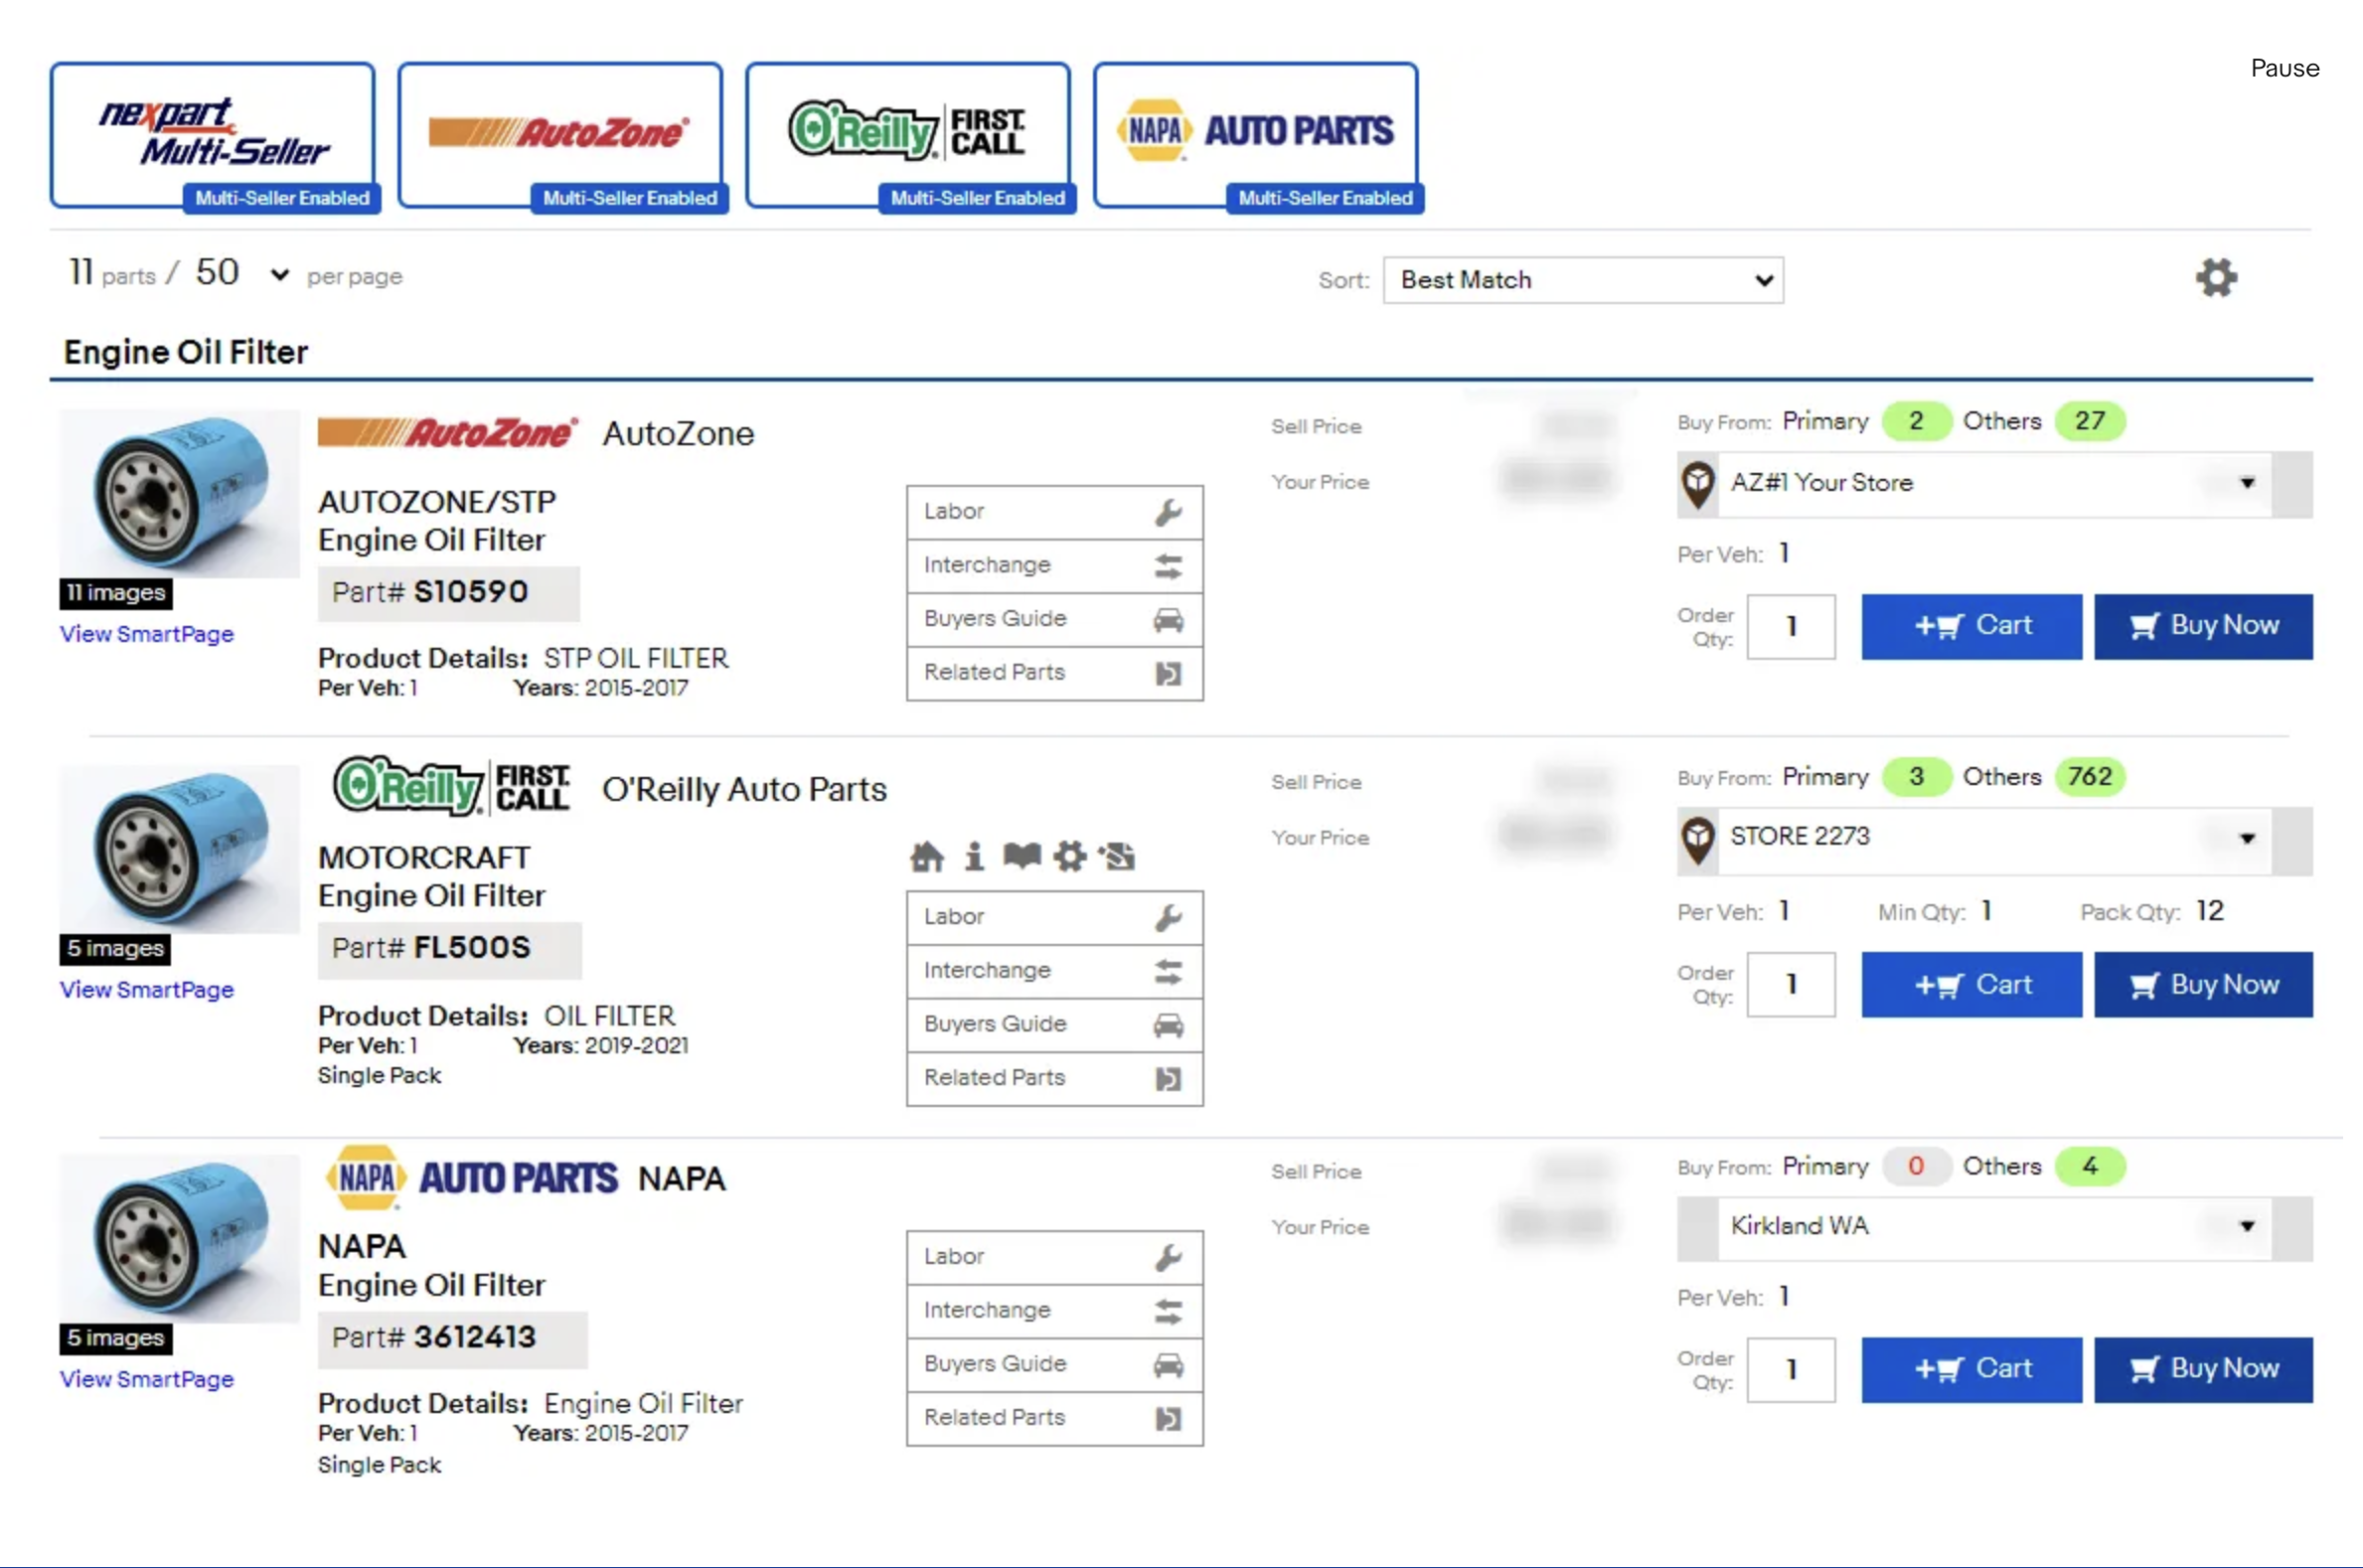The height and width of the screenshot is (1568, 2363).
Task: Switch to the O'Reilly First Call supplier tab
Action: coord(908,136)
